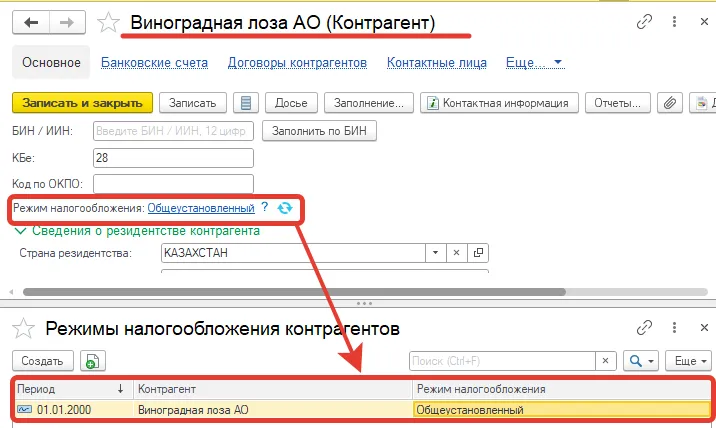Open the Досье button
The width and height of the screenshot is (716, 428).
(x=291, y=103)
